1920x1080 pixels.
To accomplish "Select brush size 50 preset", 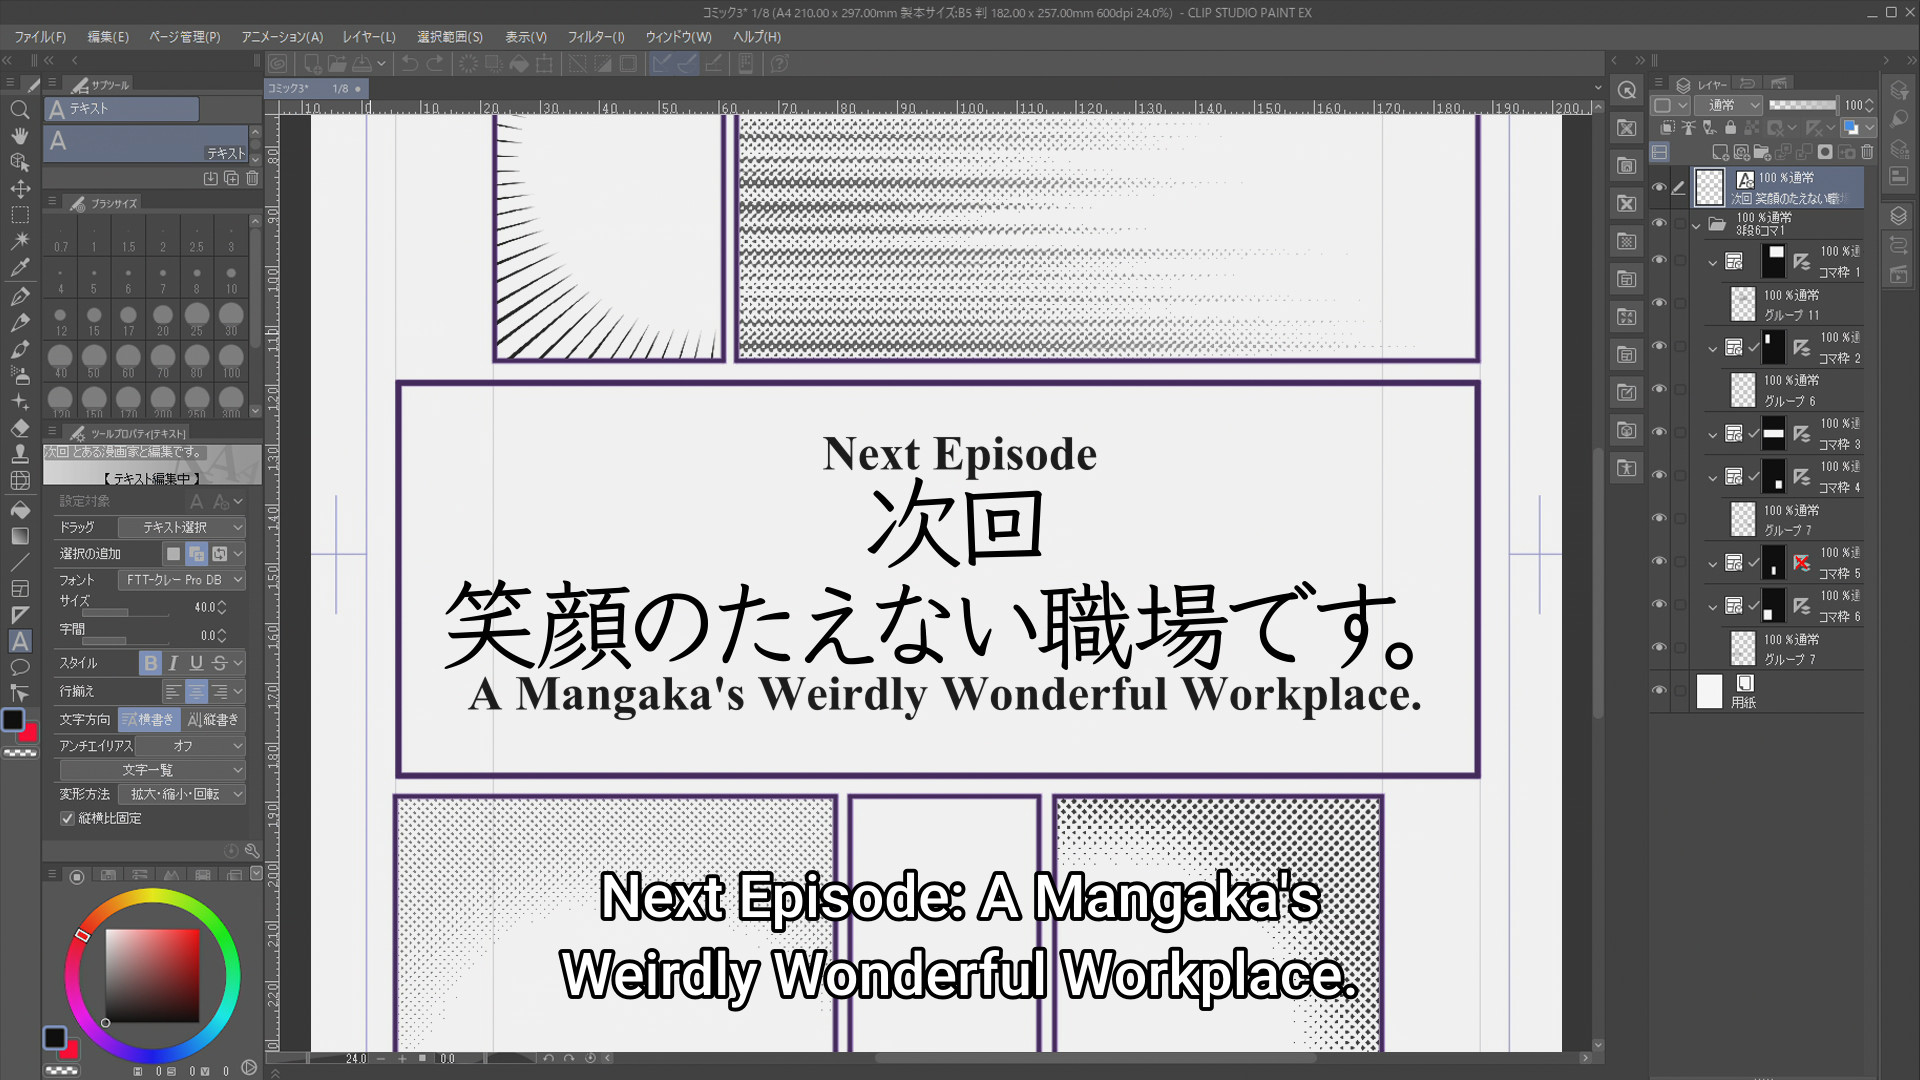I will coord(94,357).
